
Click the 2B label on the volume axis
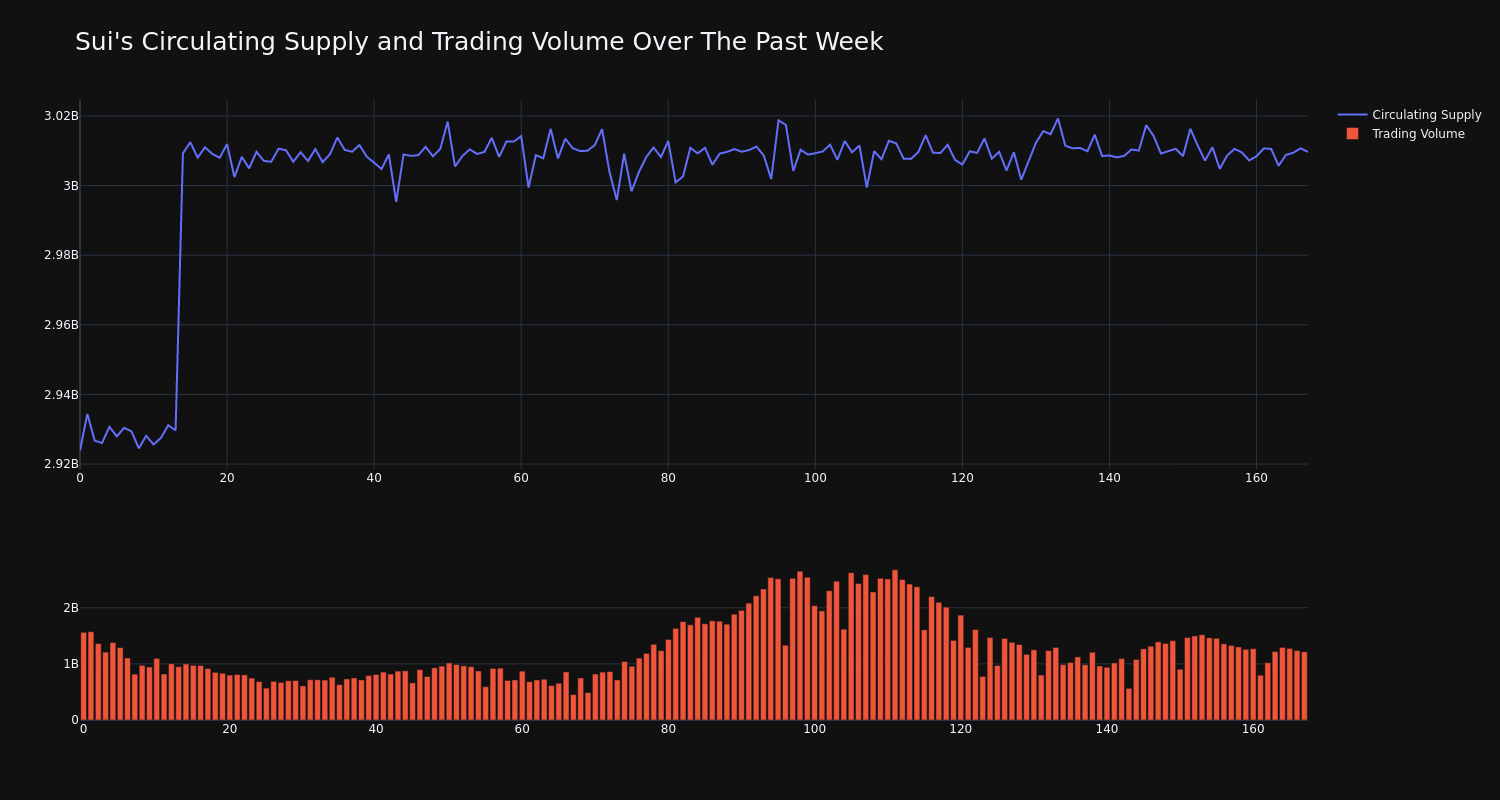(x=70, y=608)
